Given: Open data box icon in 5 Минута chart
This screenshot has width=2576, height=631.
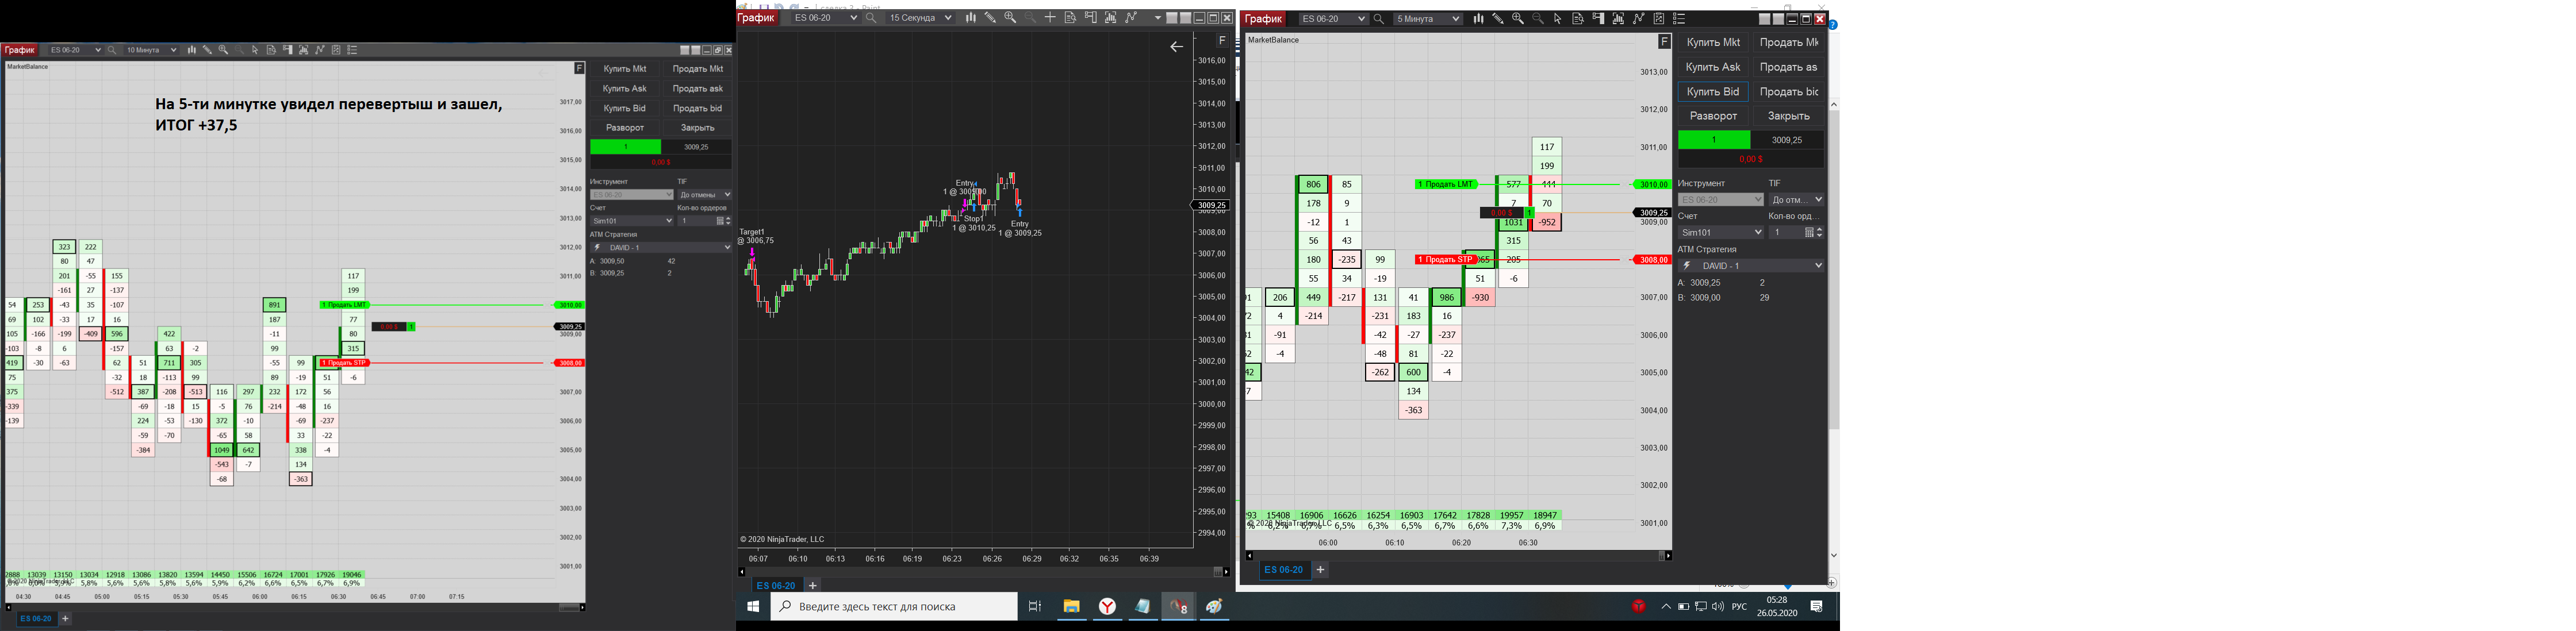Looking at the screenshot, I should pos(1578,19).
